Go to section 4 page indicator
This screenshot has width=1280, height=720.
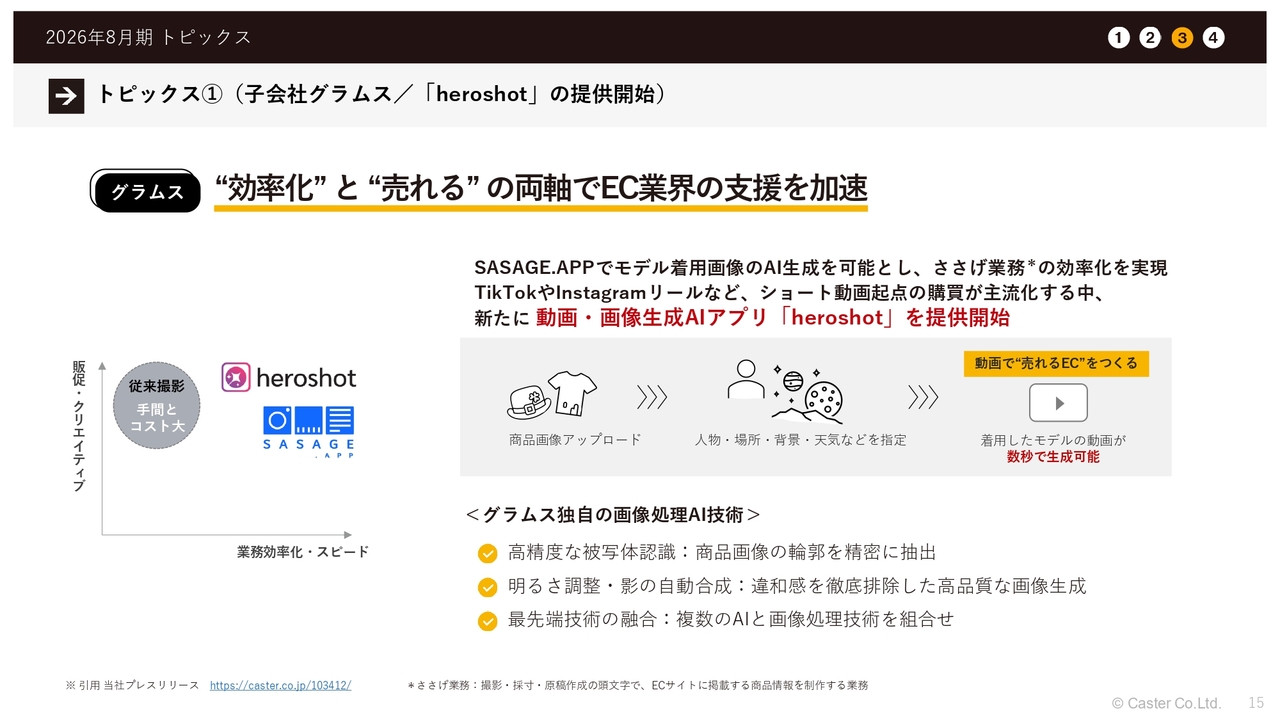(x=1213, y=38)
